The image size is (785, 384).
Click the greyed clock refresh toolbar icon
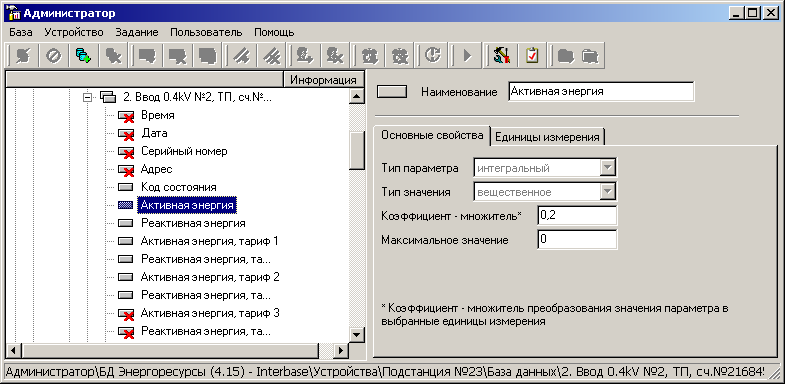point(432,56)
